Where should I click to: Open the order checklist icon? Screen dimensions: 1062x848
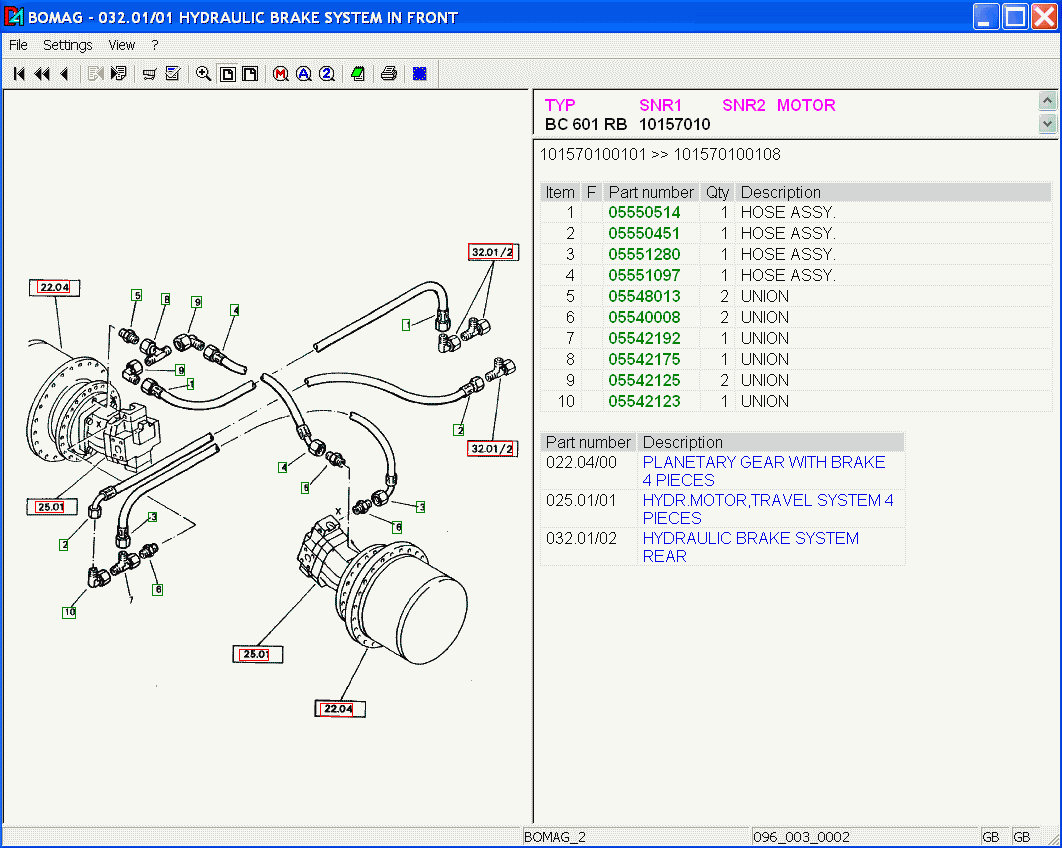(173, 74)
